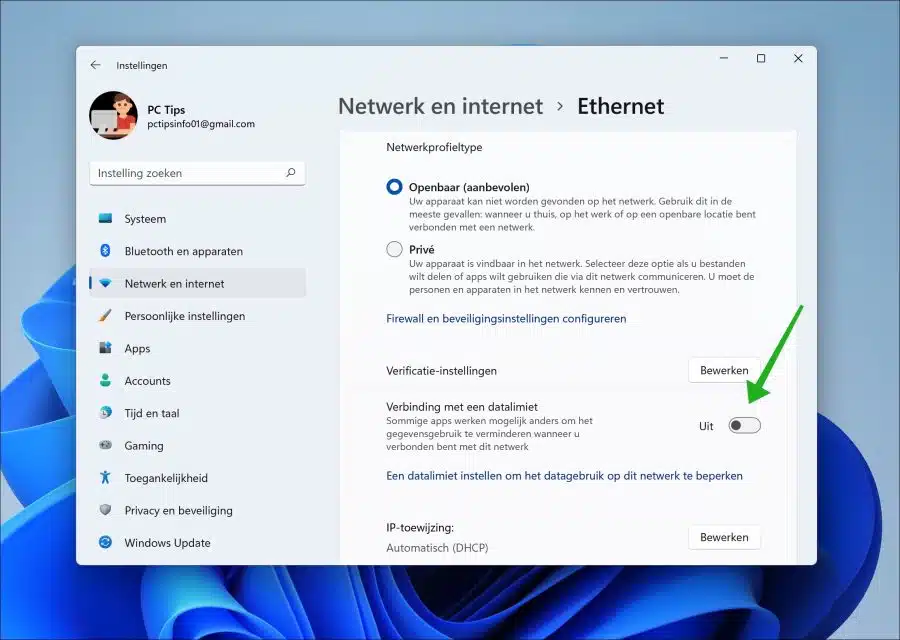The width and height of the screenshot is (900, 640).
Task: Click the Windows Update sync icon
Action: [105, 542]
